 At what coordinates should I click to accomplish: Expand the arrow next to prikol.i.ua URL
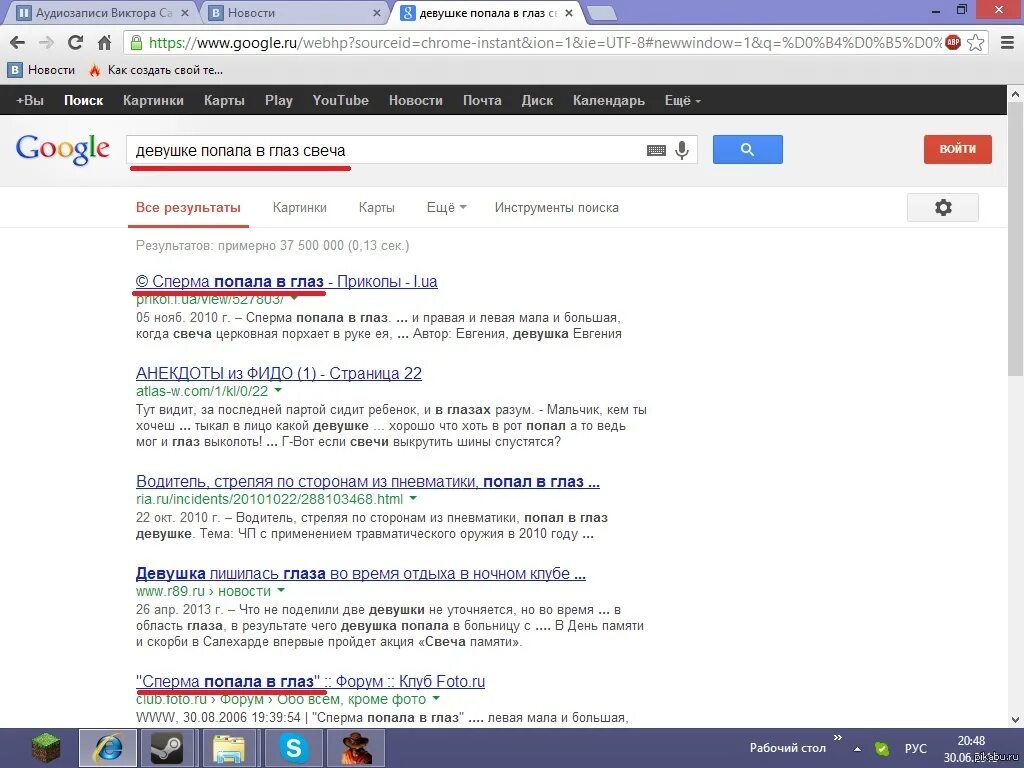point(294,298)
